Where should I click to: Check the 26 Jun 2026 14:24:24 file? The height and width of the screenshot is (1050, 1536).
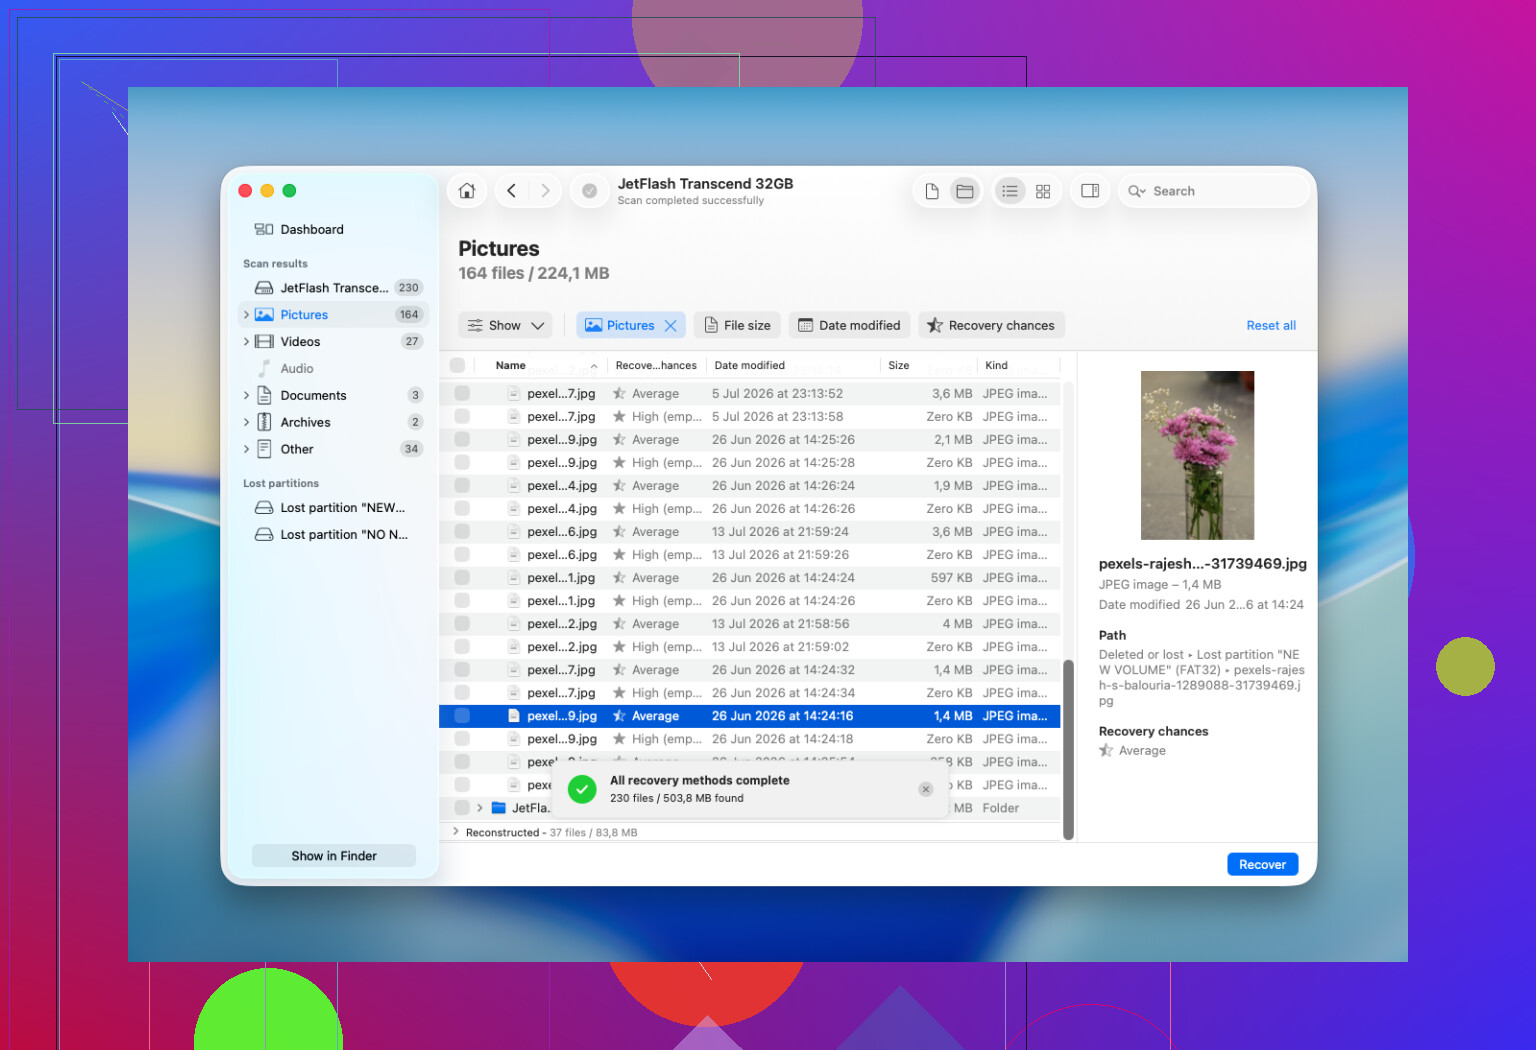point(462,577)
